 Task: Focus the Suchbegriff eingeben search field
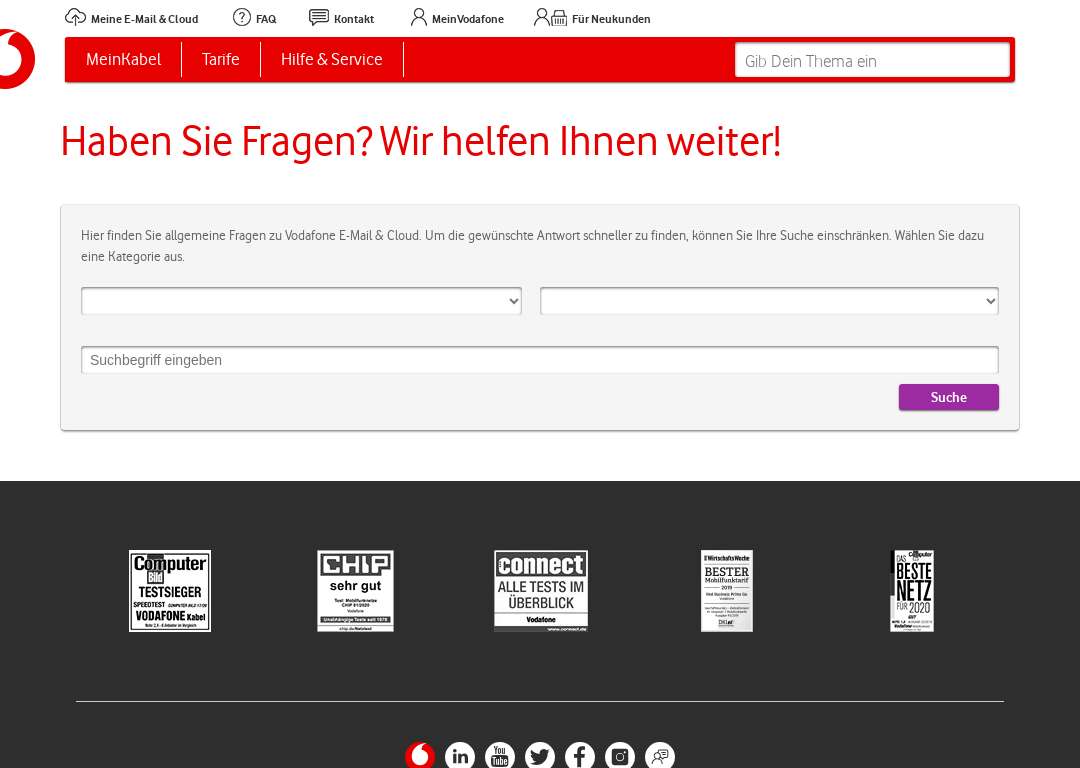tap(540, 360)
